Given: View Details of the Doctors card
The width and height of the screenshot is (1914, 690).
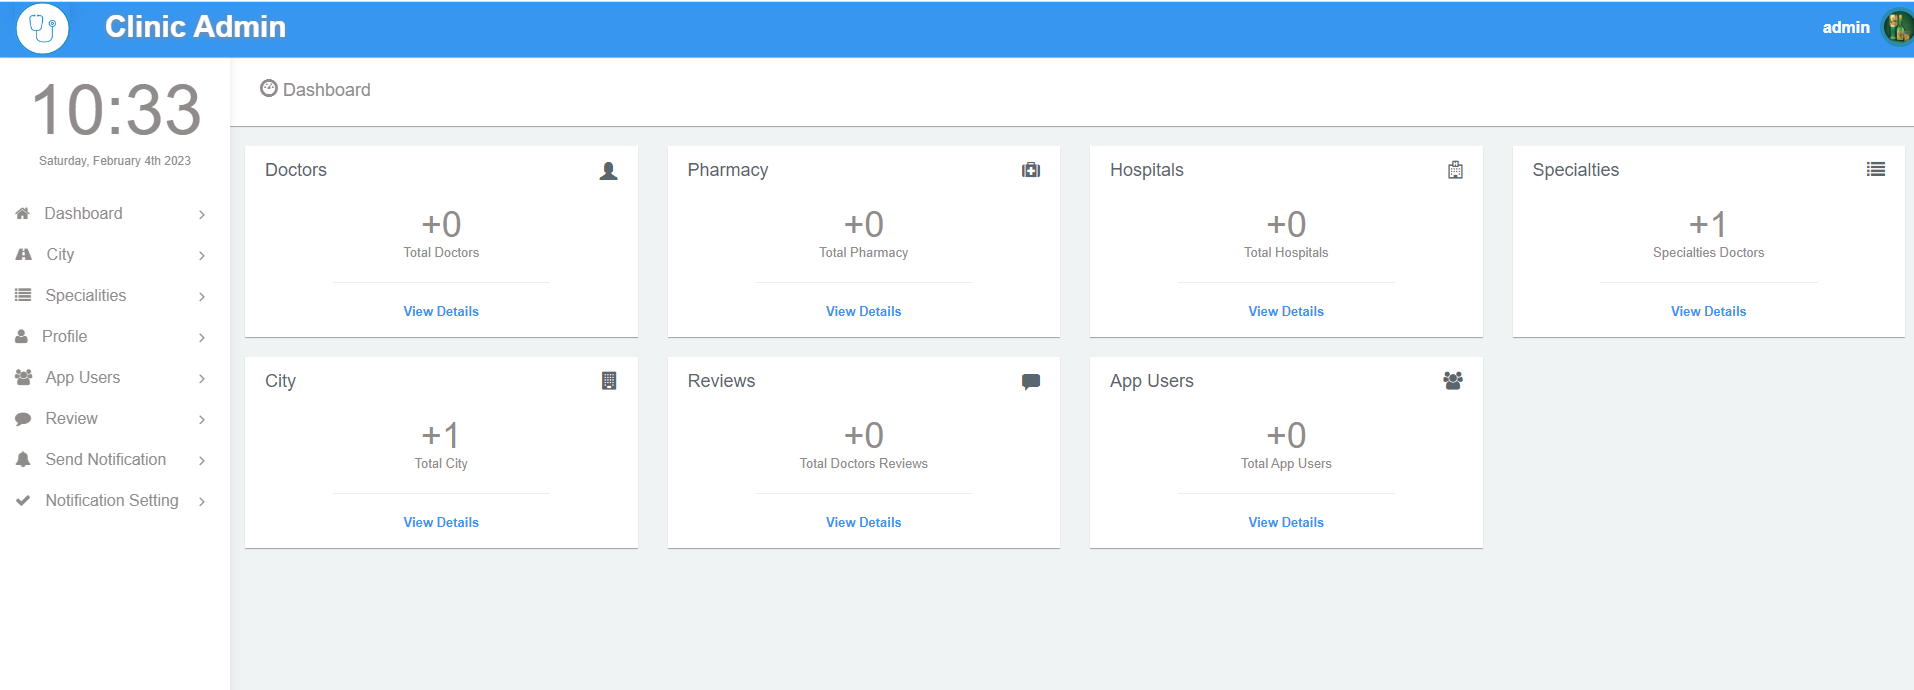Looking at the screenshot, I should pos(441,311).
